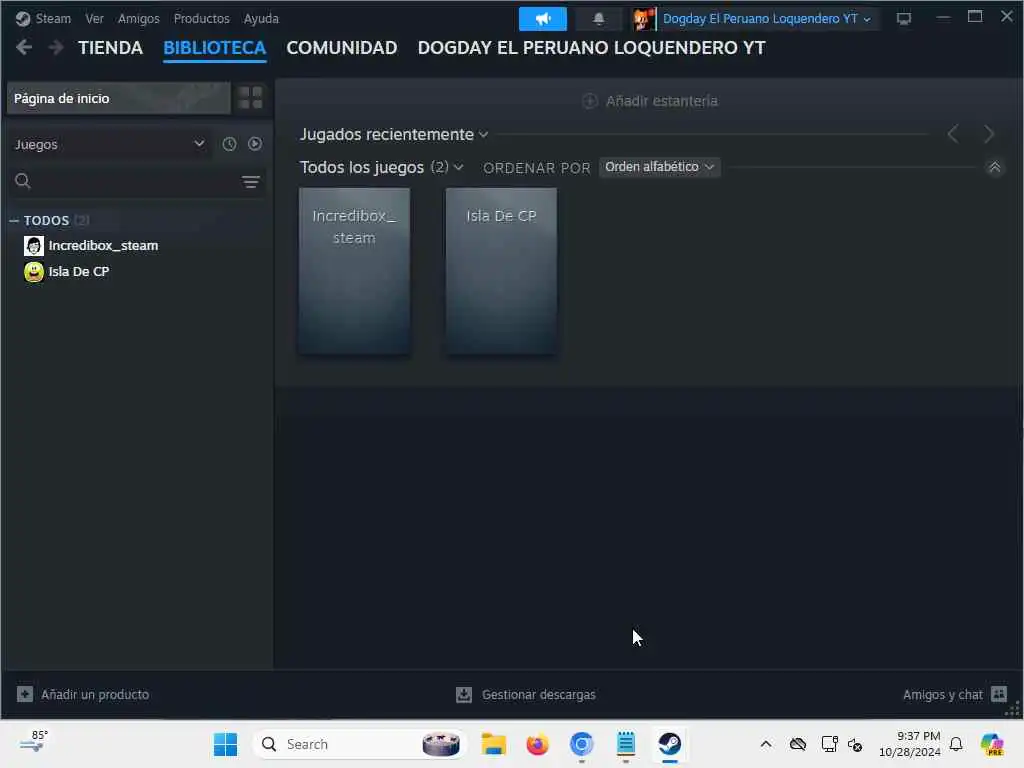Open Isla De CP game cover tile

[x=502, y=271]
